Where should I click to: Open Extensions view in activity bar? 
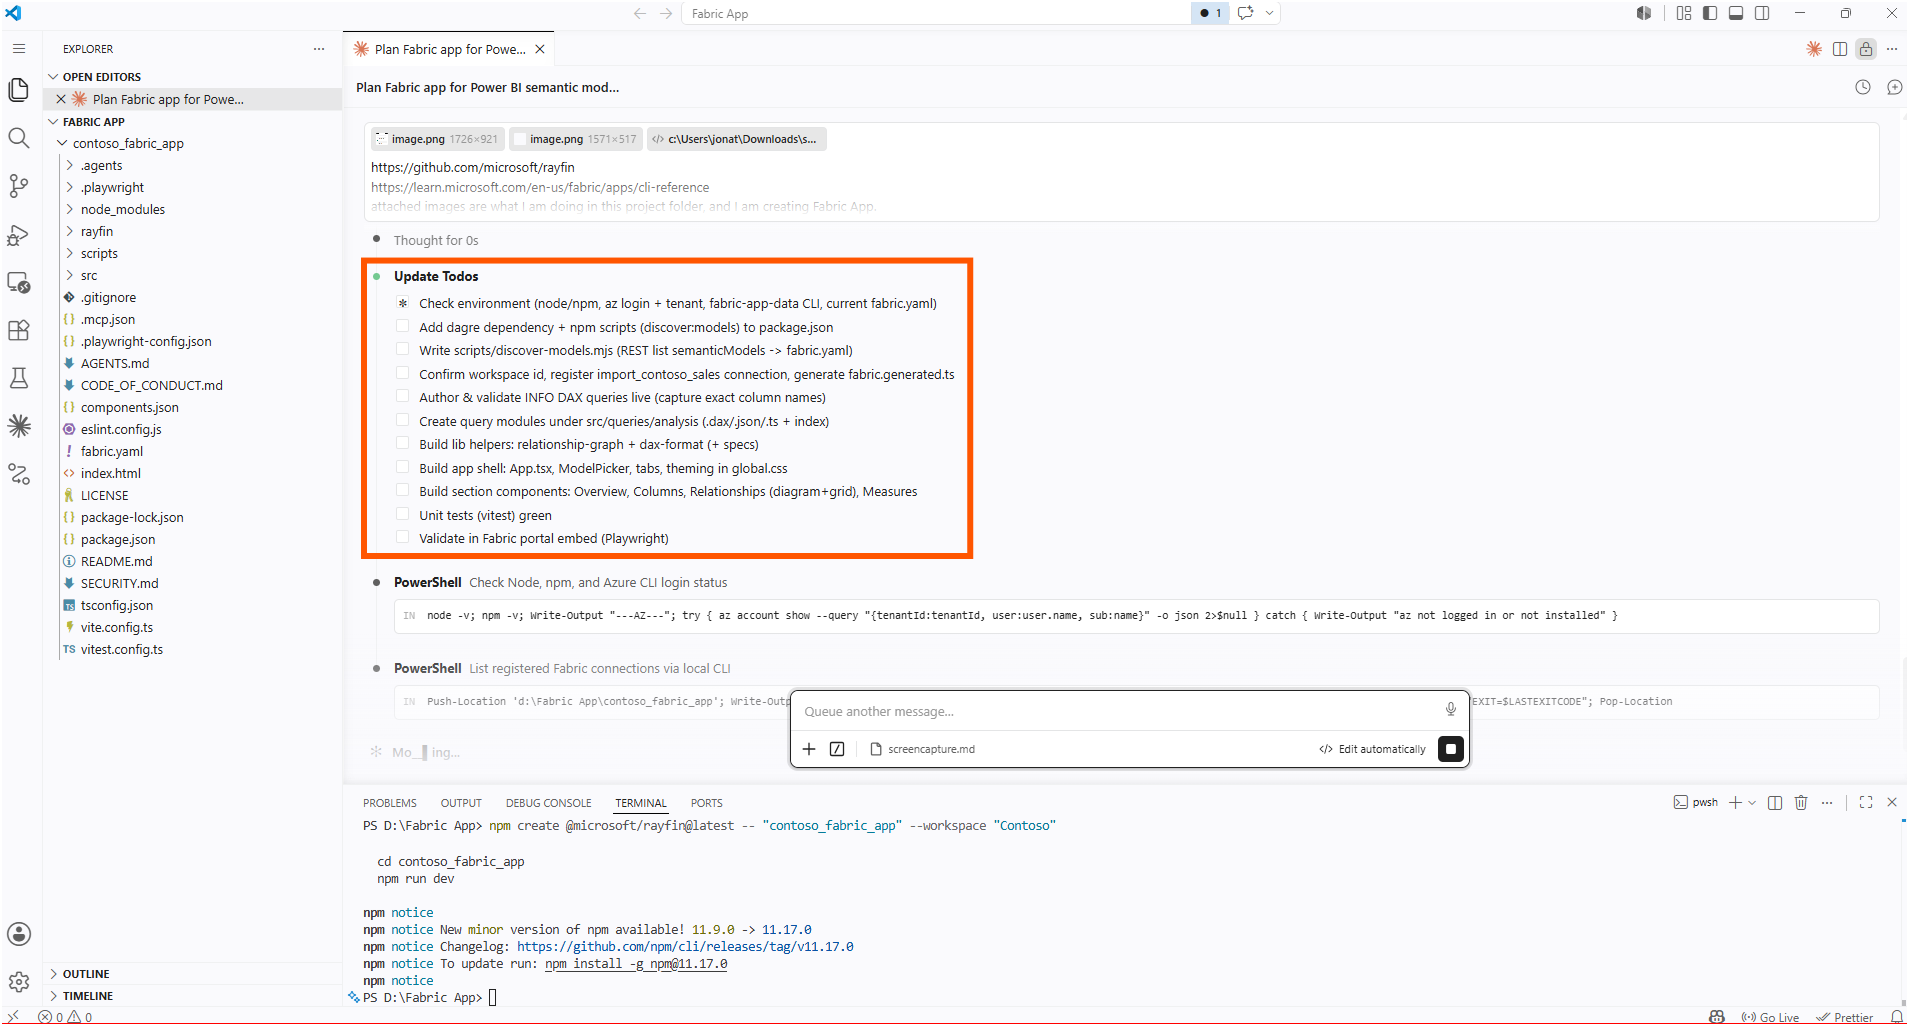(18, 331)
